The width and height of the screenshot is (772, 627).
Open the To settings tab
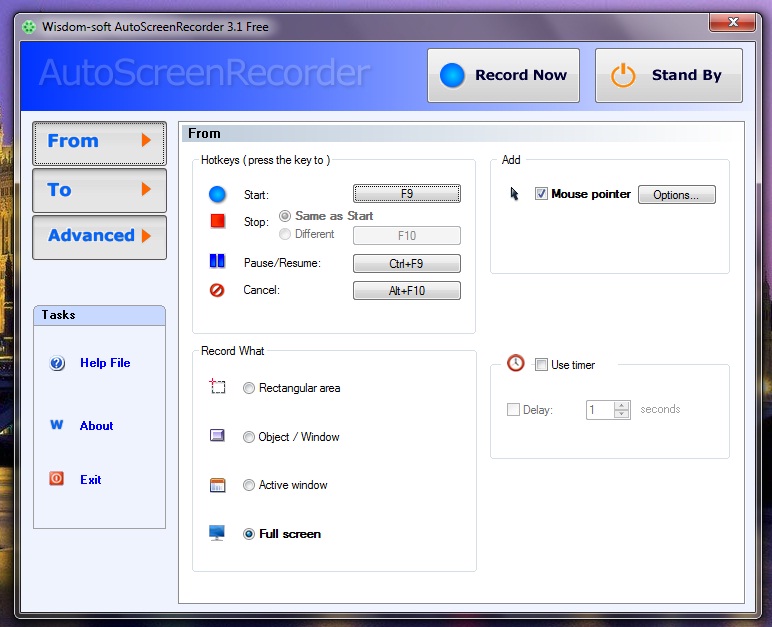(99, 190)
